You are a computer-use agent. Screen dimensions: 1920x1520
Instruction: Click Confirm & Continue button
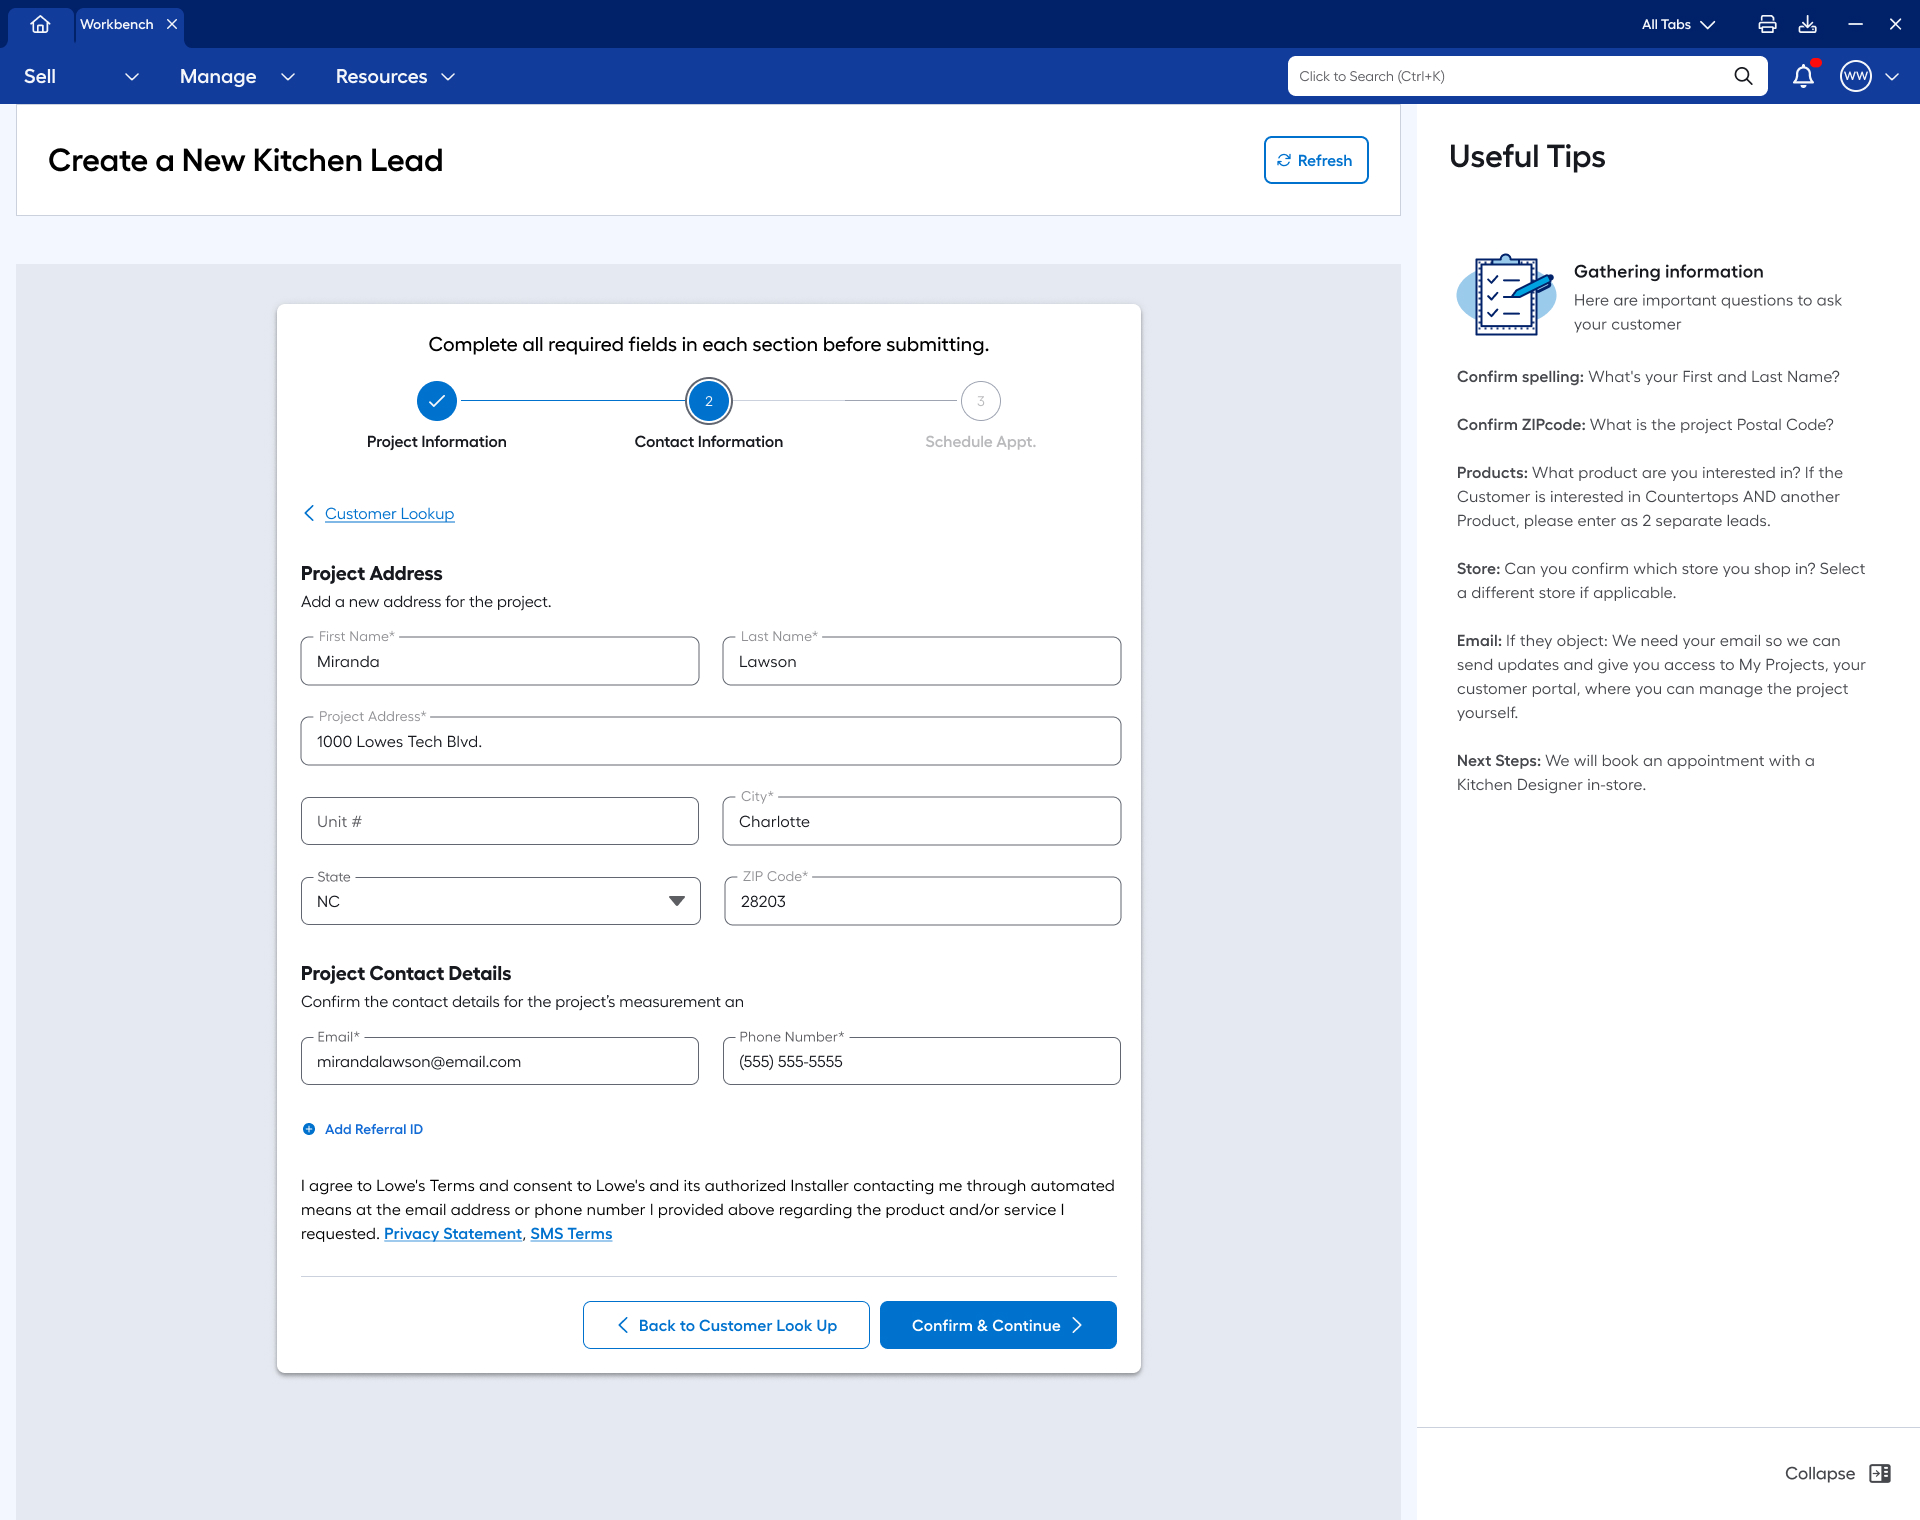pyautogui.click(x=998, y=1325)
